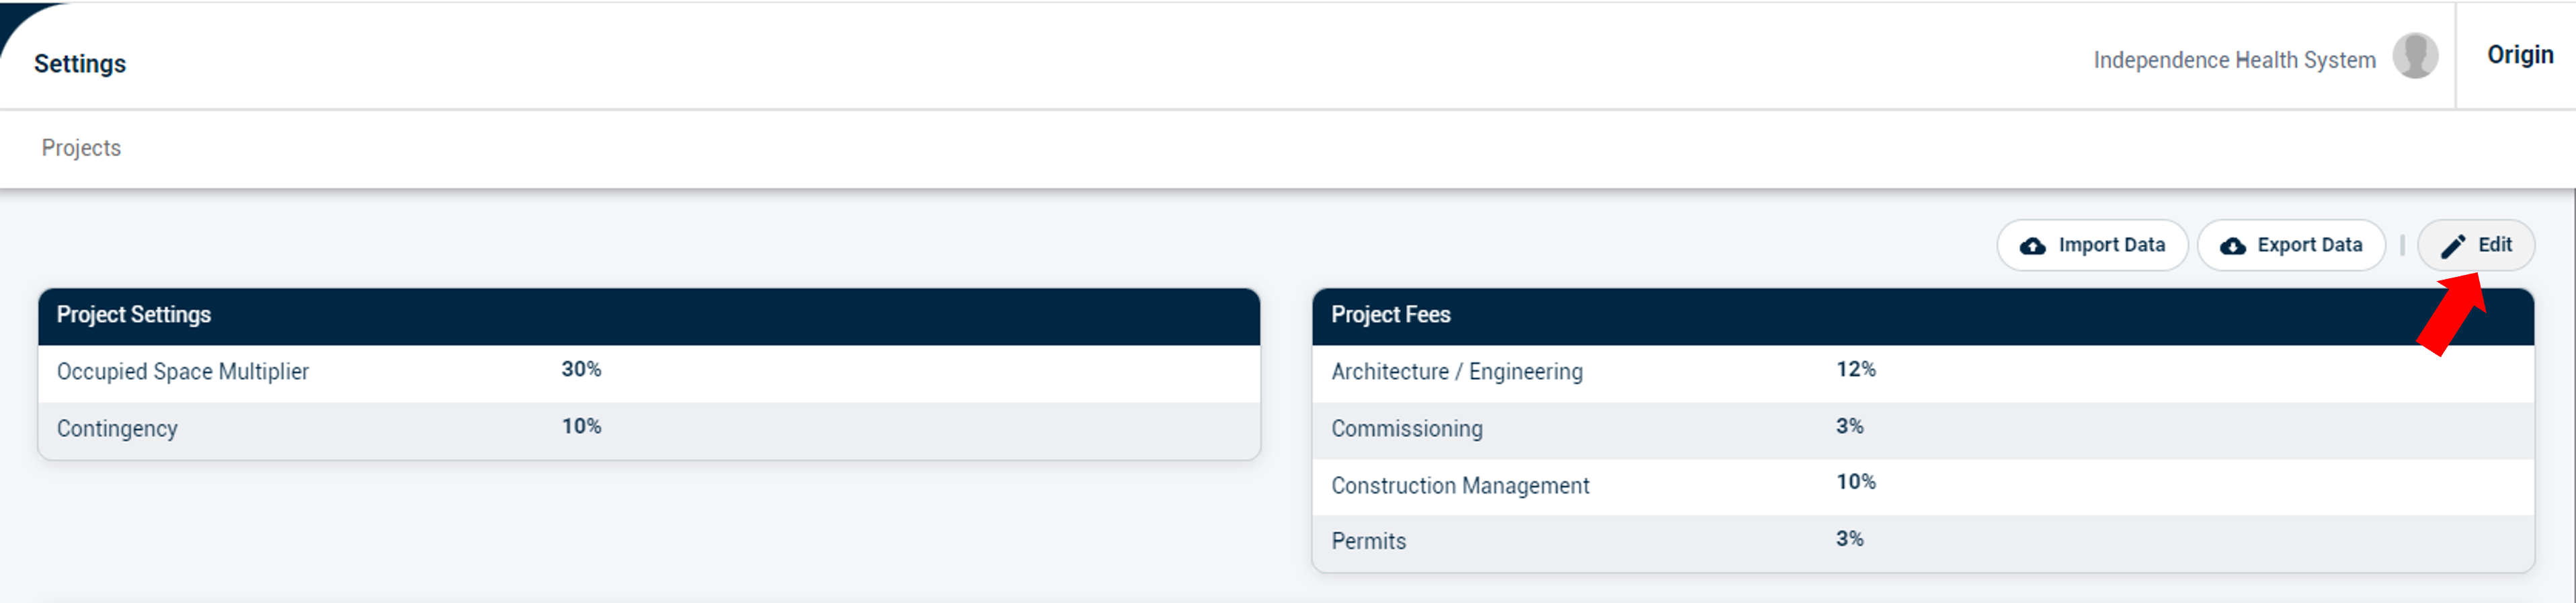Image resolution: width=2576 pixels, height=603 pixels.
Task: Open the user avatar profile icon
Action: (x=2415, y=56)
